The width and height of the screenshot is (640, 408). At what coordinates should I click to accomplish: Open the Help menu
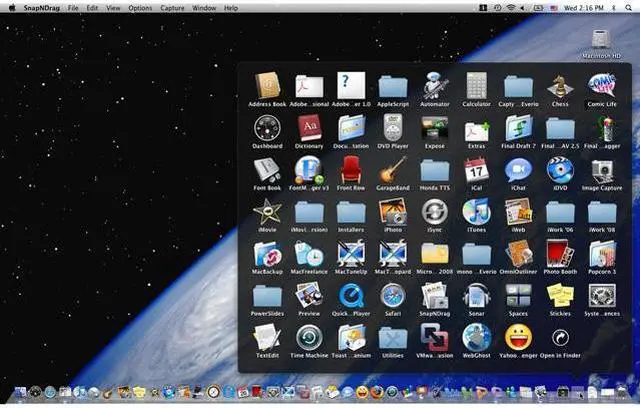point(231,8)
